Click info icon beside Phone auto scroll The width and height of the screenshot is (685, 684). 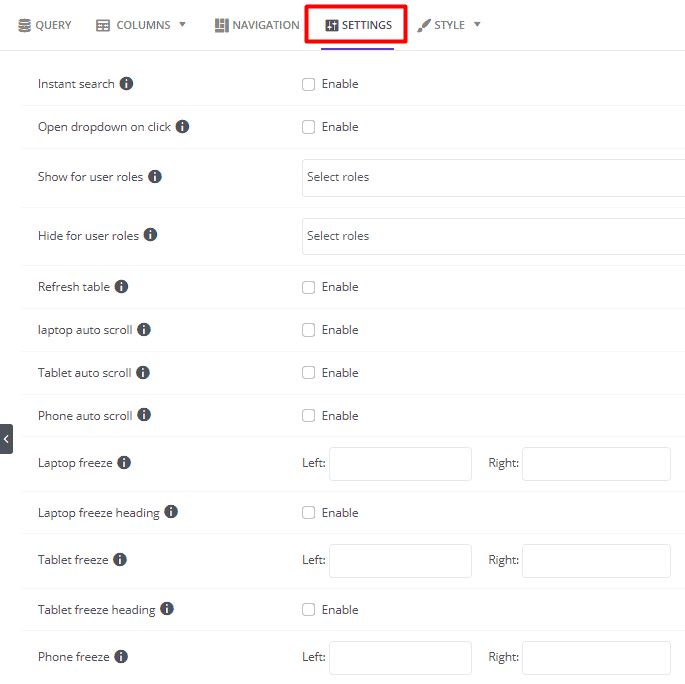point(144,415)
